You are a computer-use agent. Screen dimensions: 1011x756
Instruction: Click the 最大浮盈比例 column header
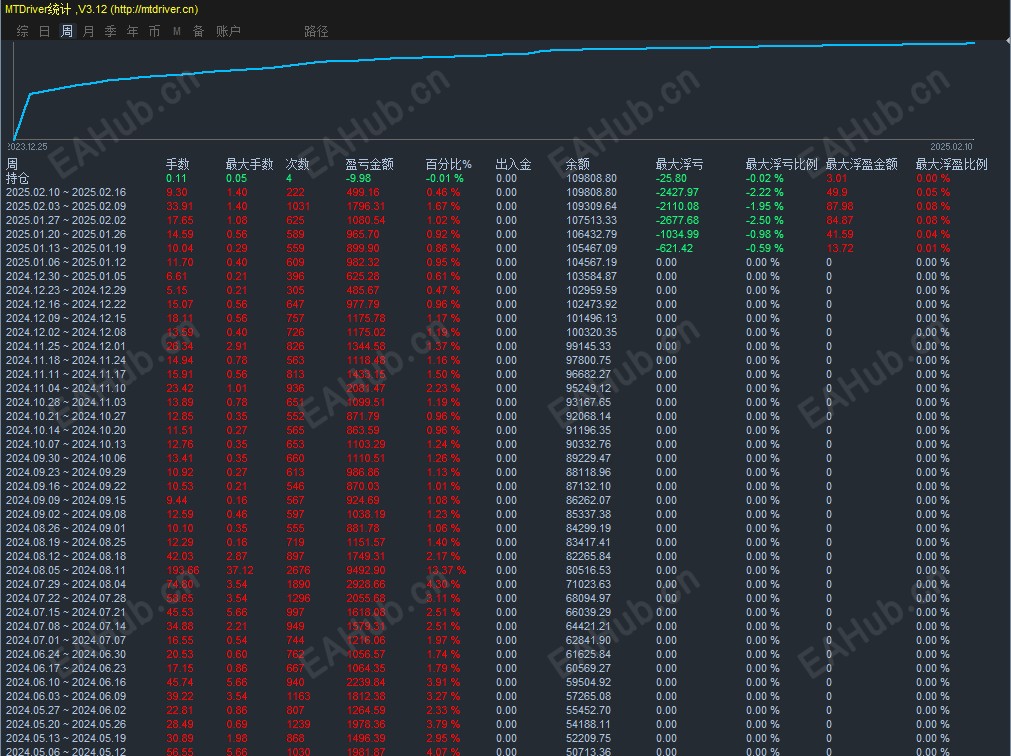point(952,164)
